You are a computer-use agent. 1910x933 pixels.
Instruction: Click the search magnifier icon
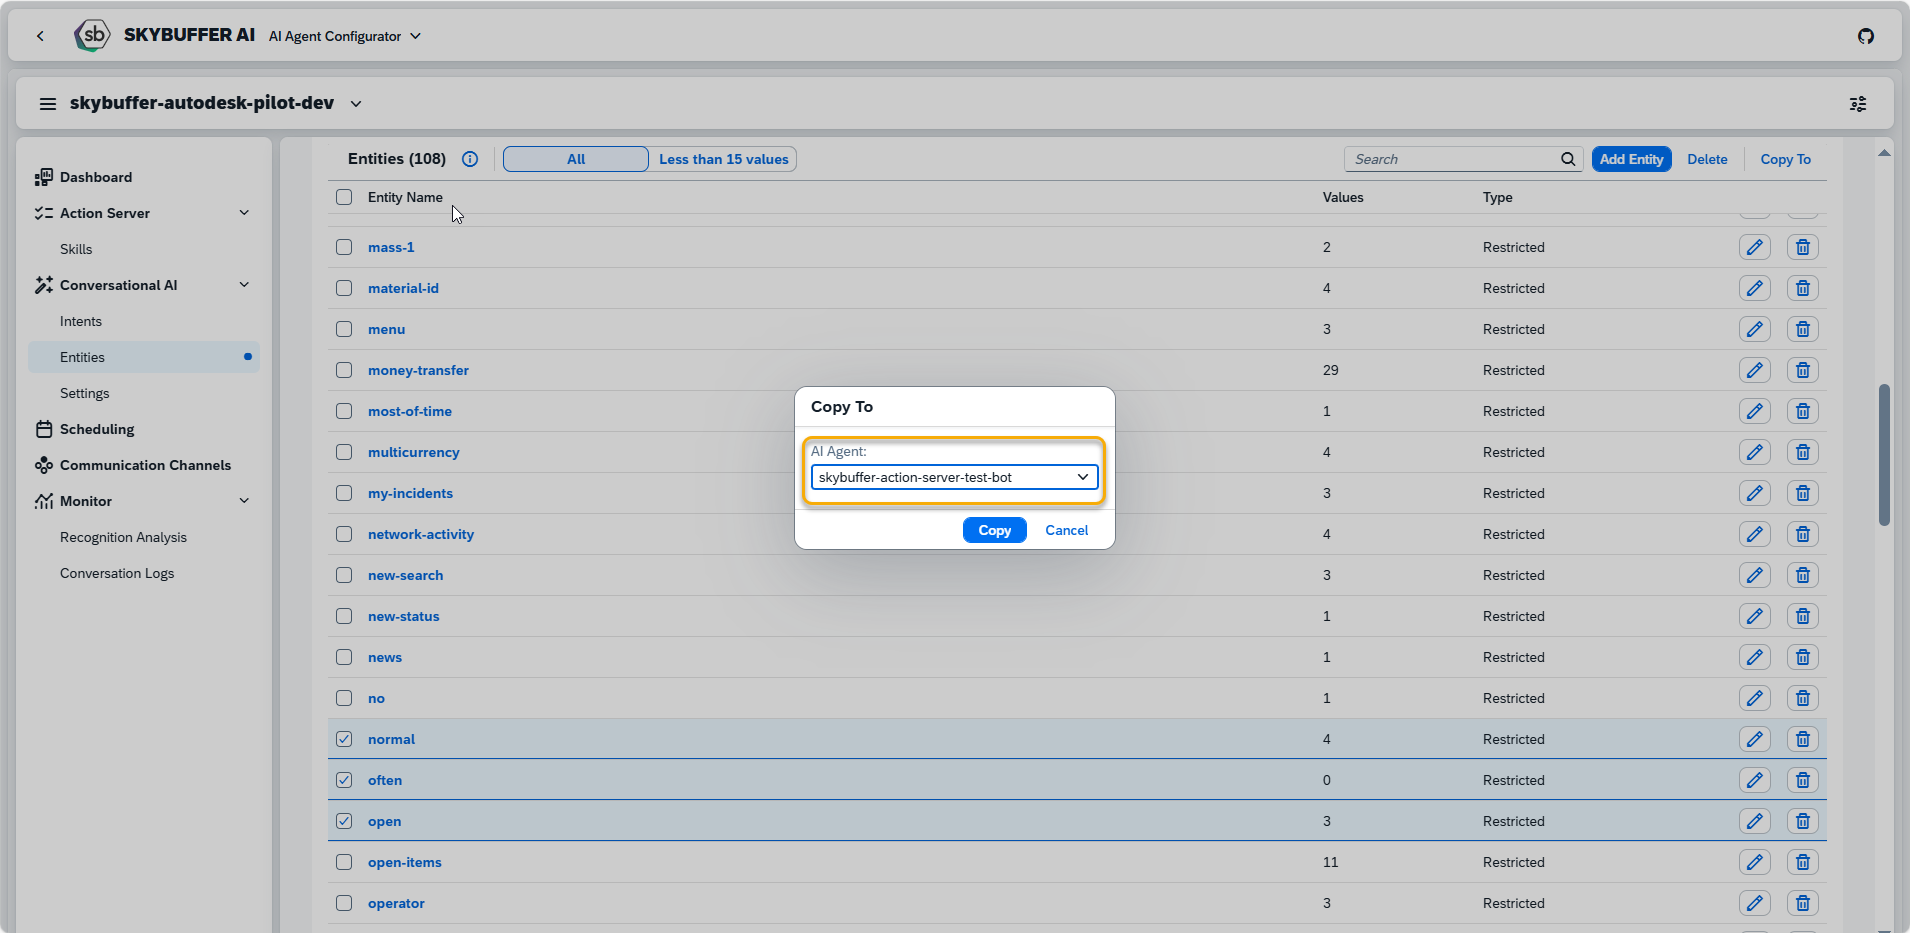pos(1567,159)
